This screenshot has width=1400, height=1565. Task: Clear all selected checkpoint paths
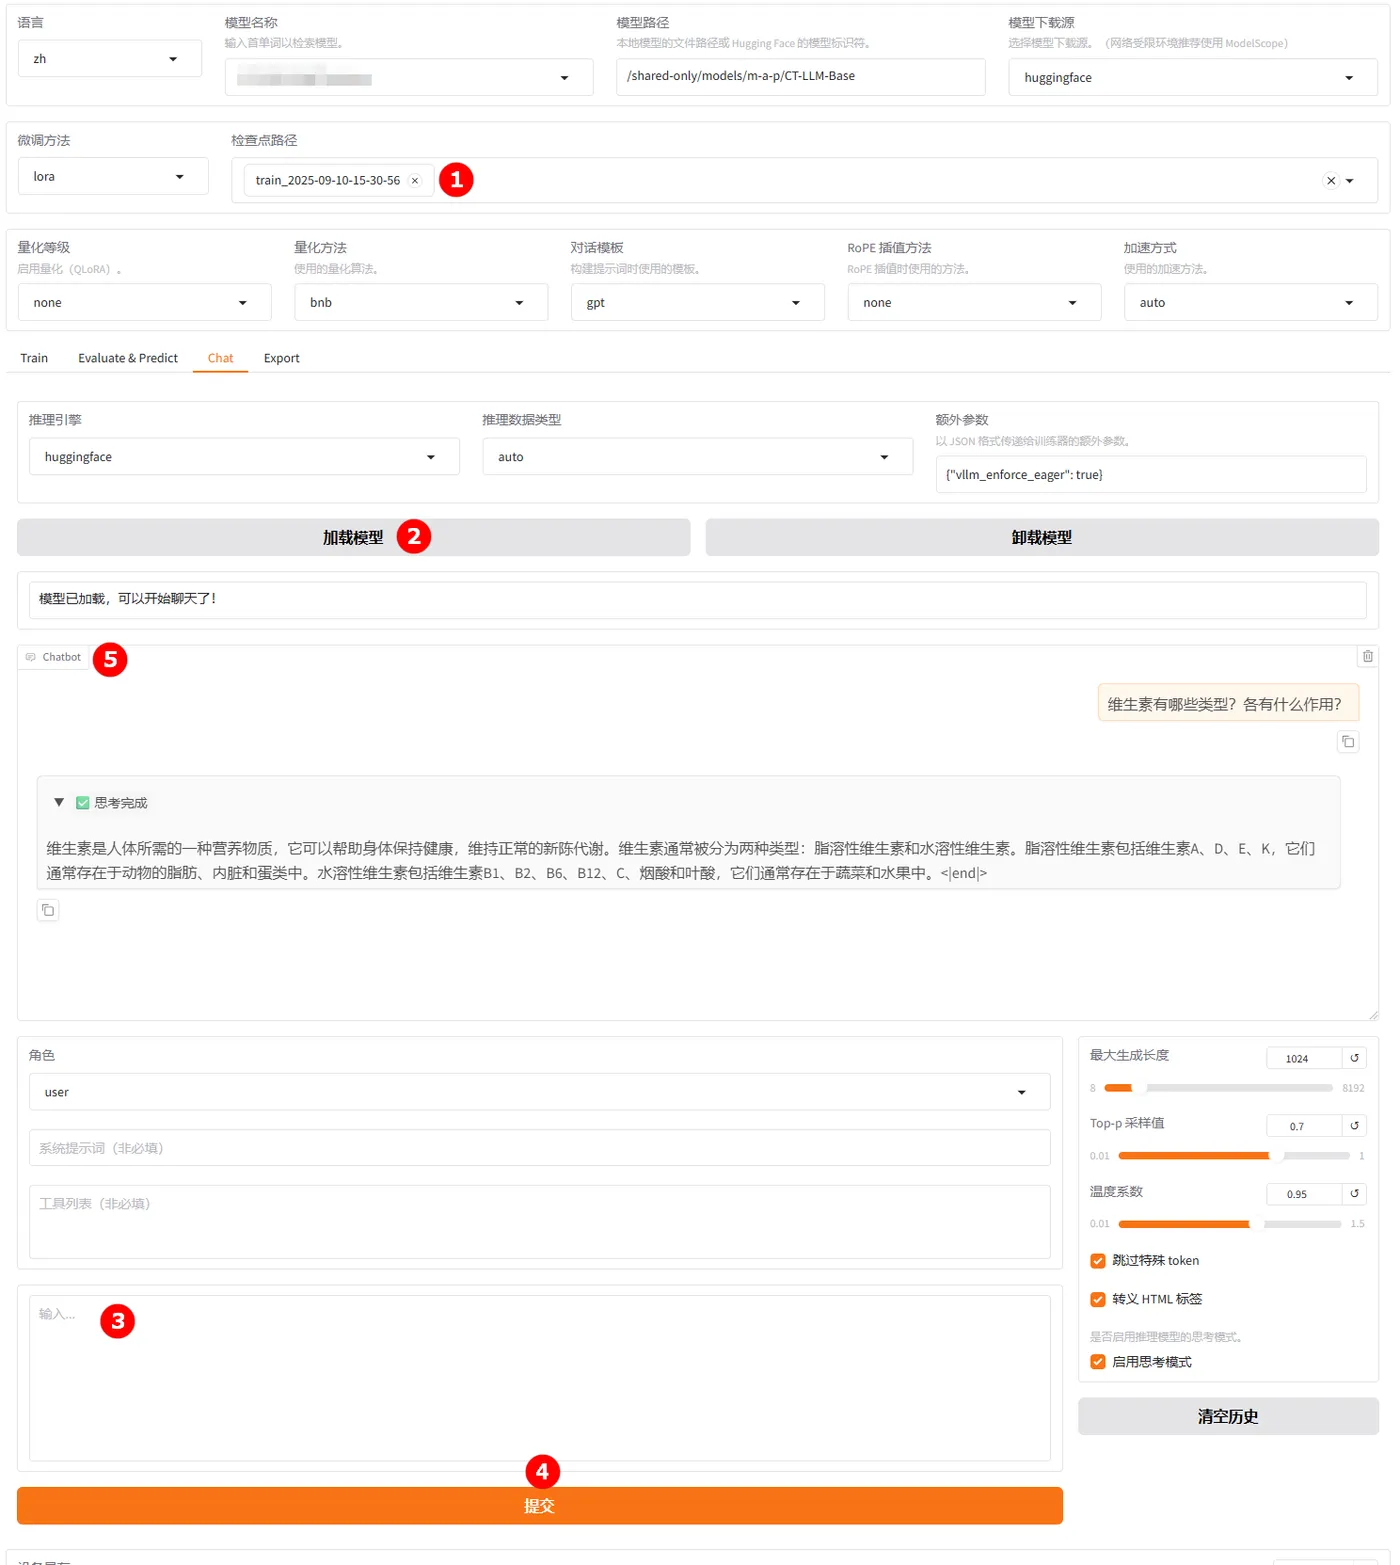point(1331,181)
